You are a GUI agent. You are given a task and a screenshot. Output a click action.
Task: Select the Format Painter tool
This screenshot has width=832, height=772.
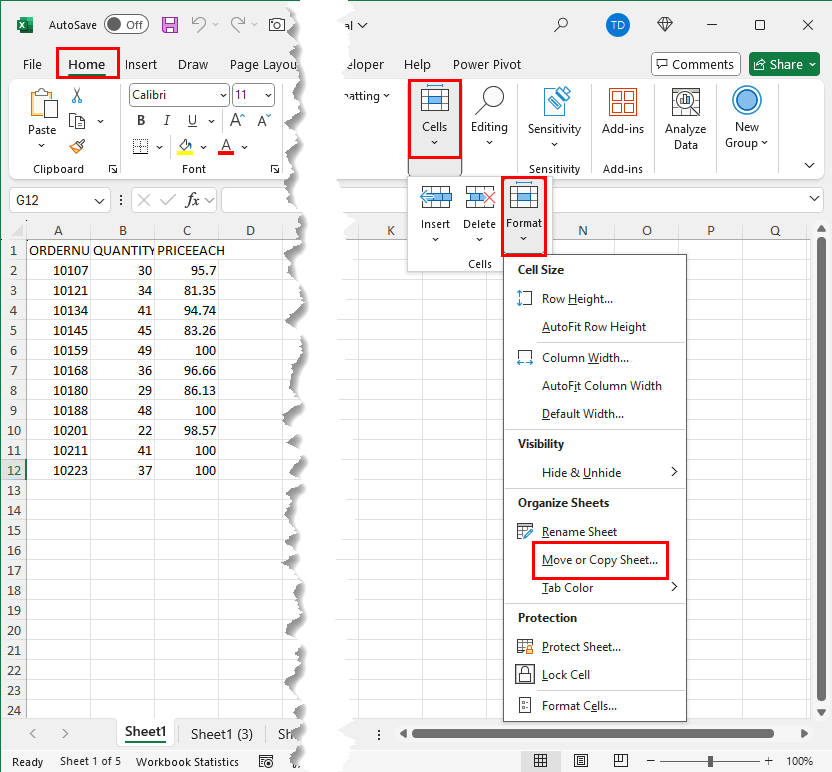(75, 147)
